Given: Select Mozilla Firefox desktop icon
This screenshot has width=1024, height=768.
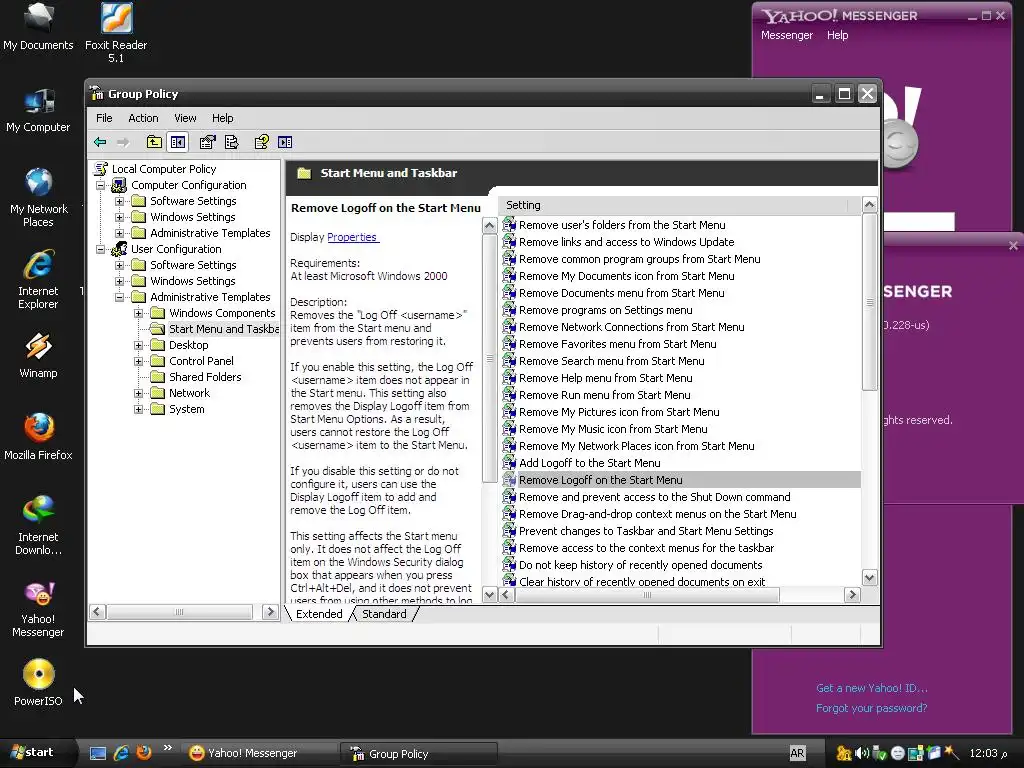Looking at the screenshot, I should pyautogui.click(x=38, y=438).
